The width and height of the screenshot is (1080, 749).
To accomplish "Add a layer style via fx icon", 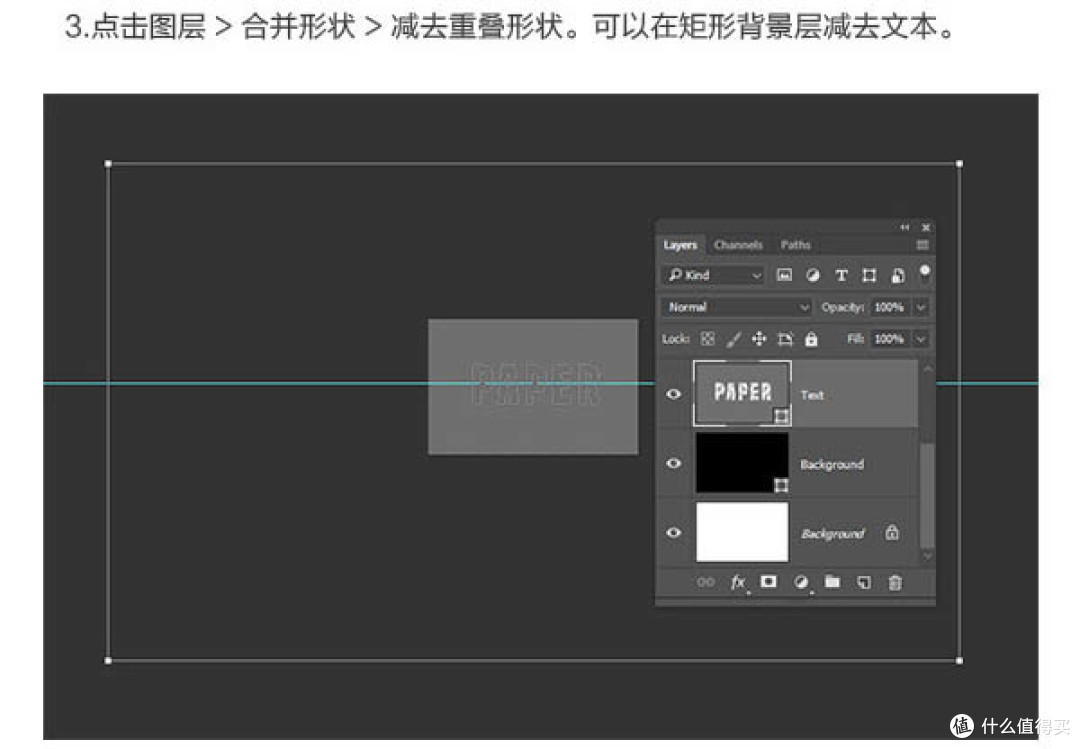I will 738,582.
